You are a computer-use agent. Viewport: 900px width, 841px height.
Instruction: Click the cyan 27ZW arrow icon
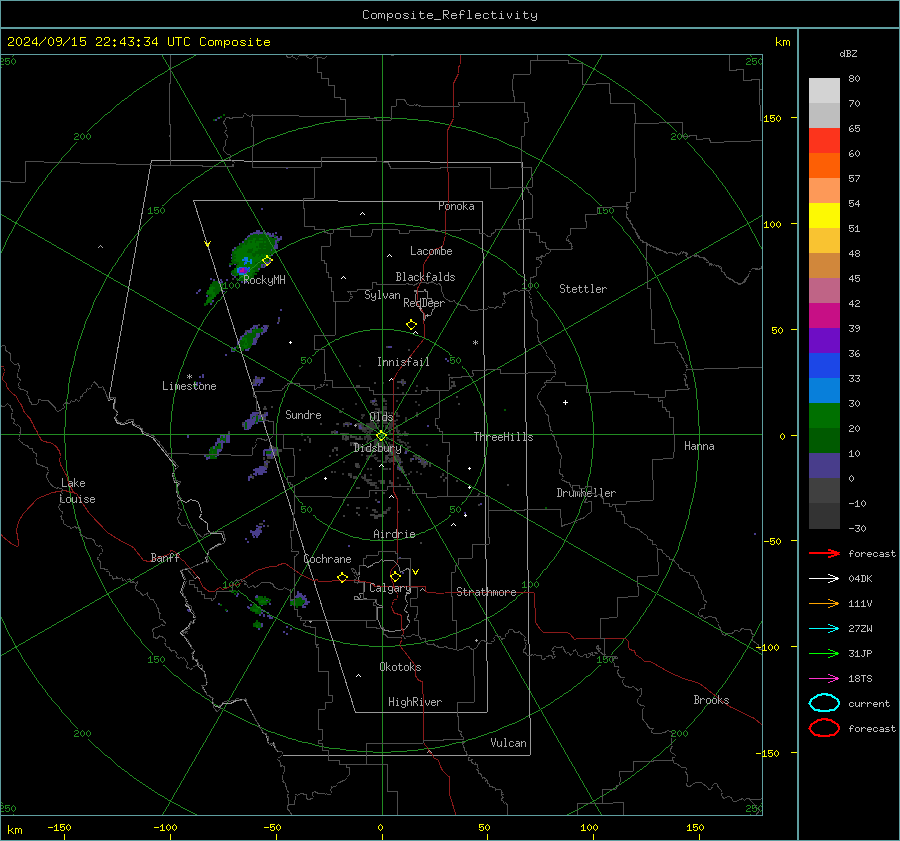point(824,629)
